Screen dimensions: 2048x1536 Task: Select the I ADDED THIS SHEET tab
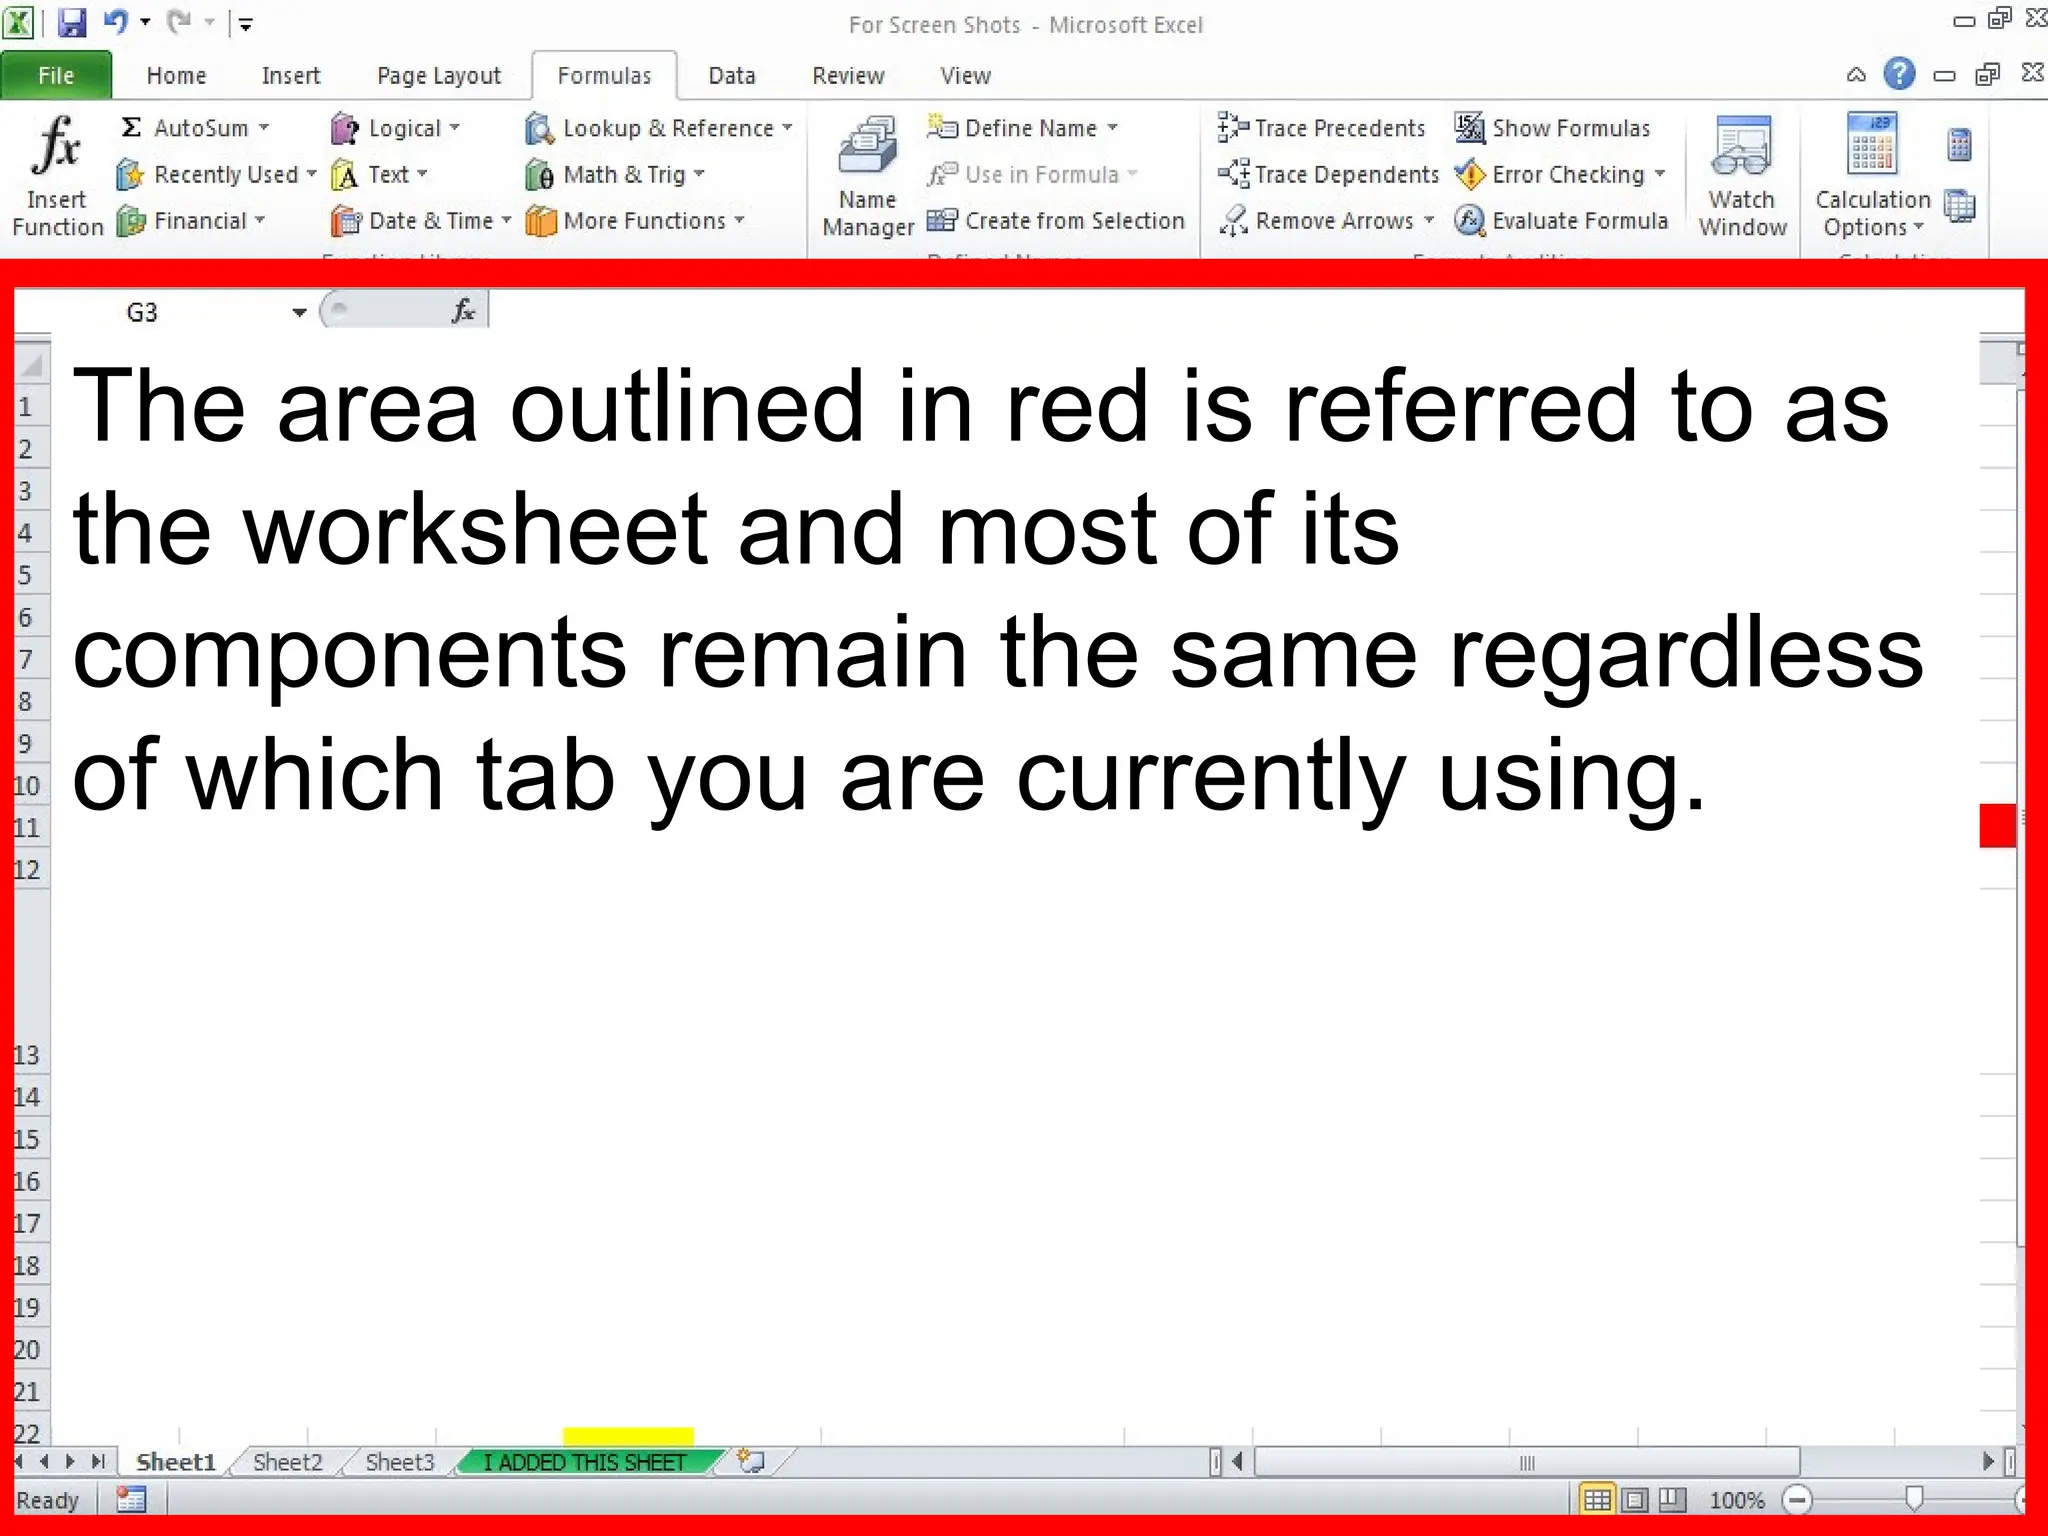[x=585, y=1462]
